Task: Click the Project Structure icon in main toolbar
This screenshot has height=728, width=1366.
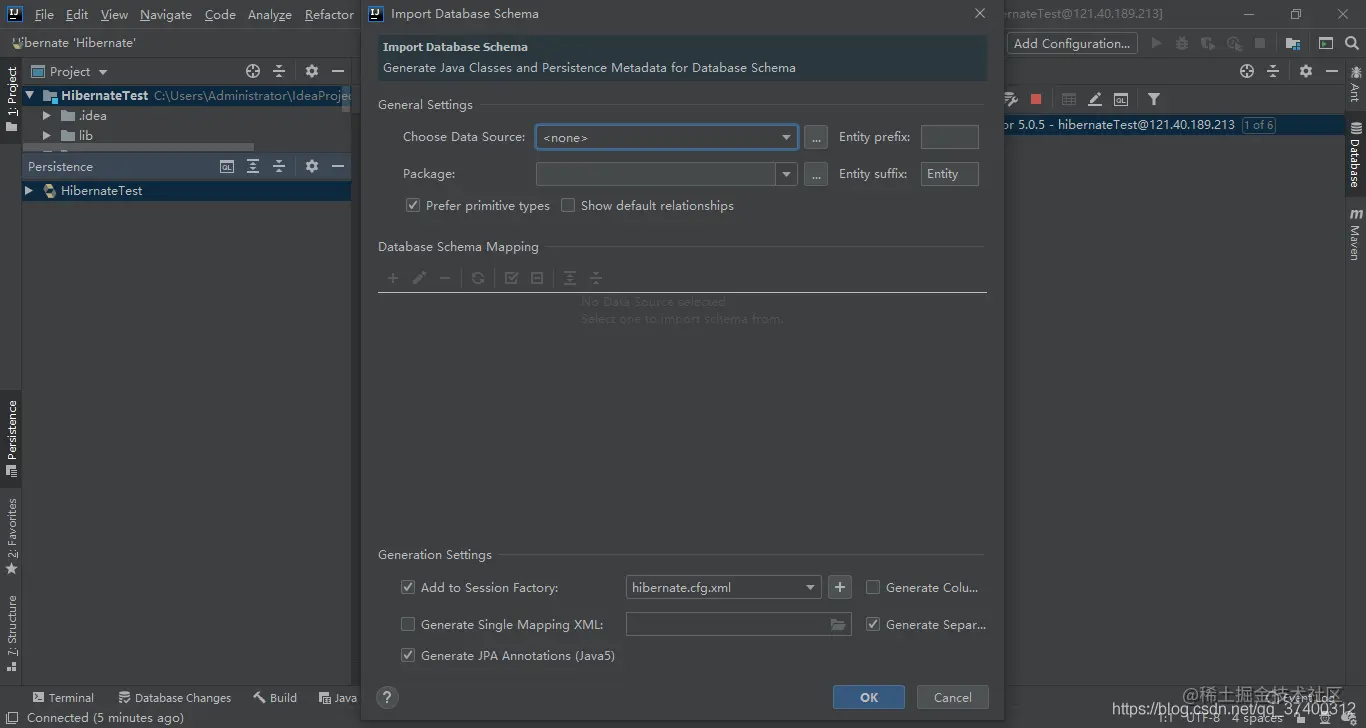Action: (x=1293, y=43)
